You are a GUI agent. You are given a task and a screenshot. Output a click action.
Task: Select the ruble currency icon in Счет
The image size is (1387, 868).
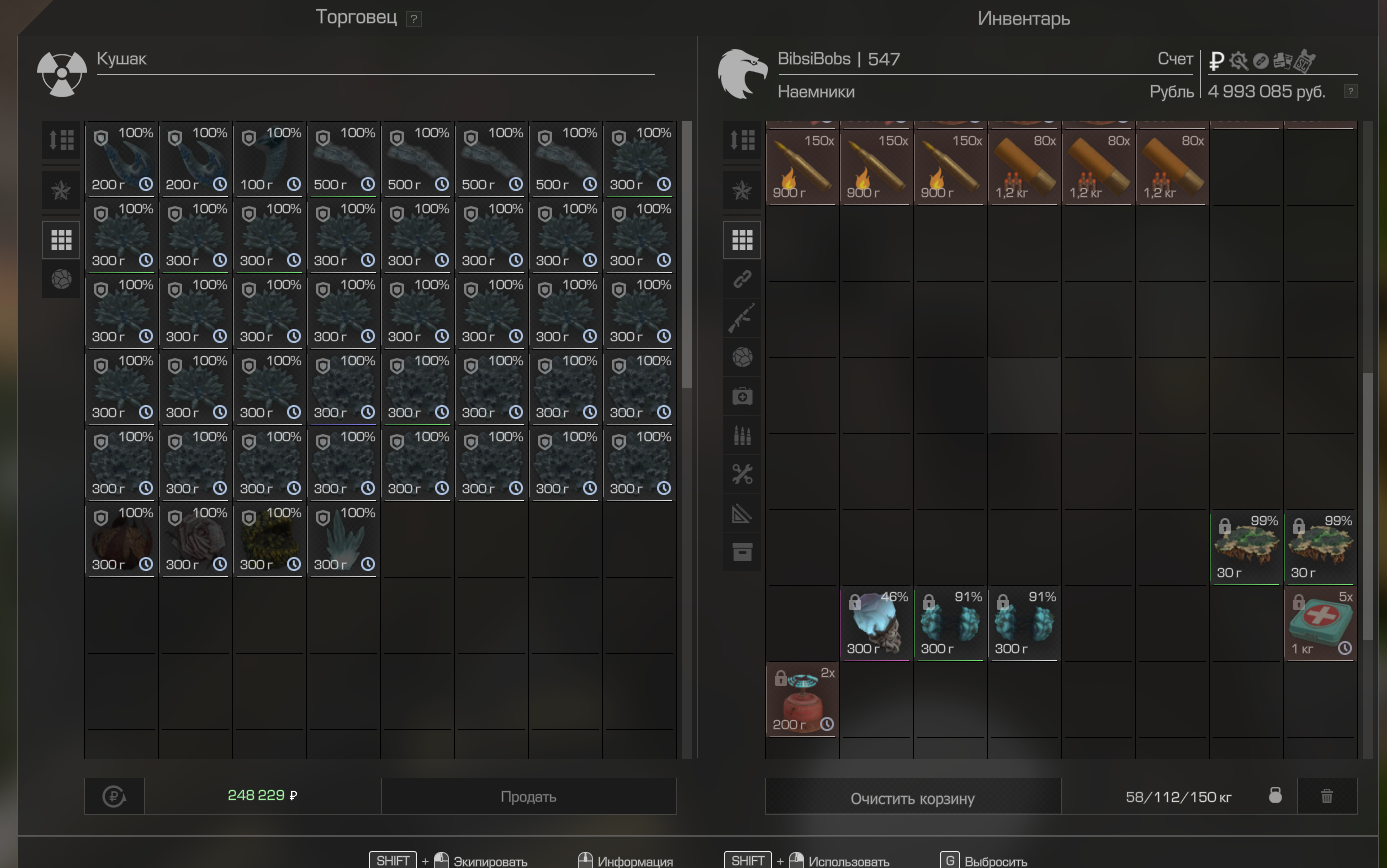point(1217,61)
